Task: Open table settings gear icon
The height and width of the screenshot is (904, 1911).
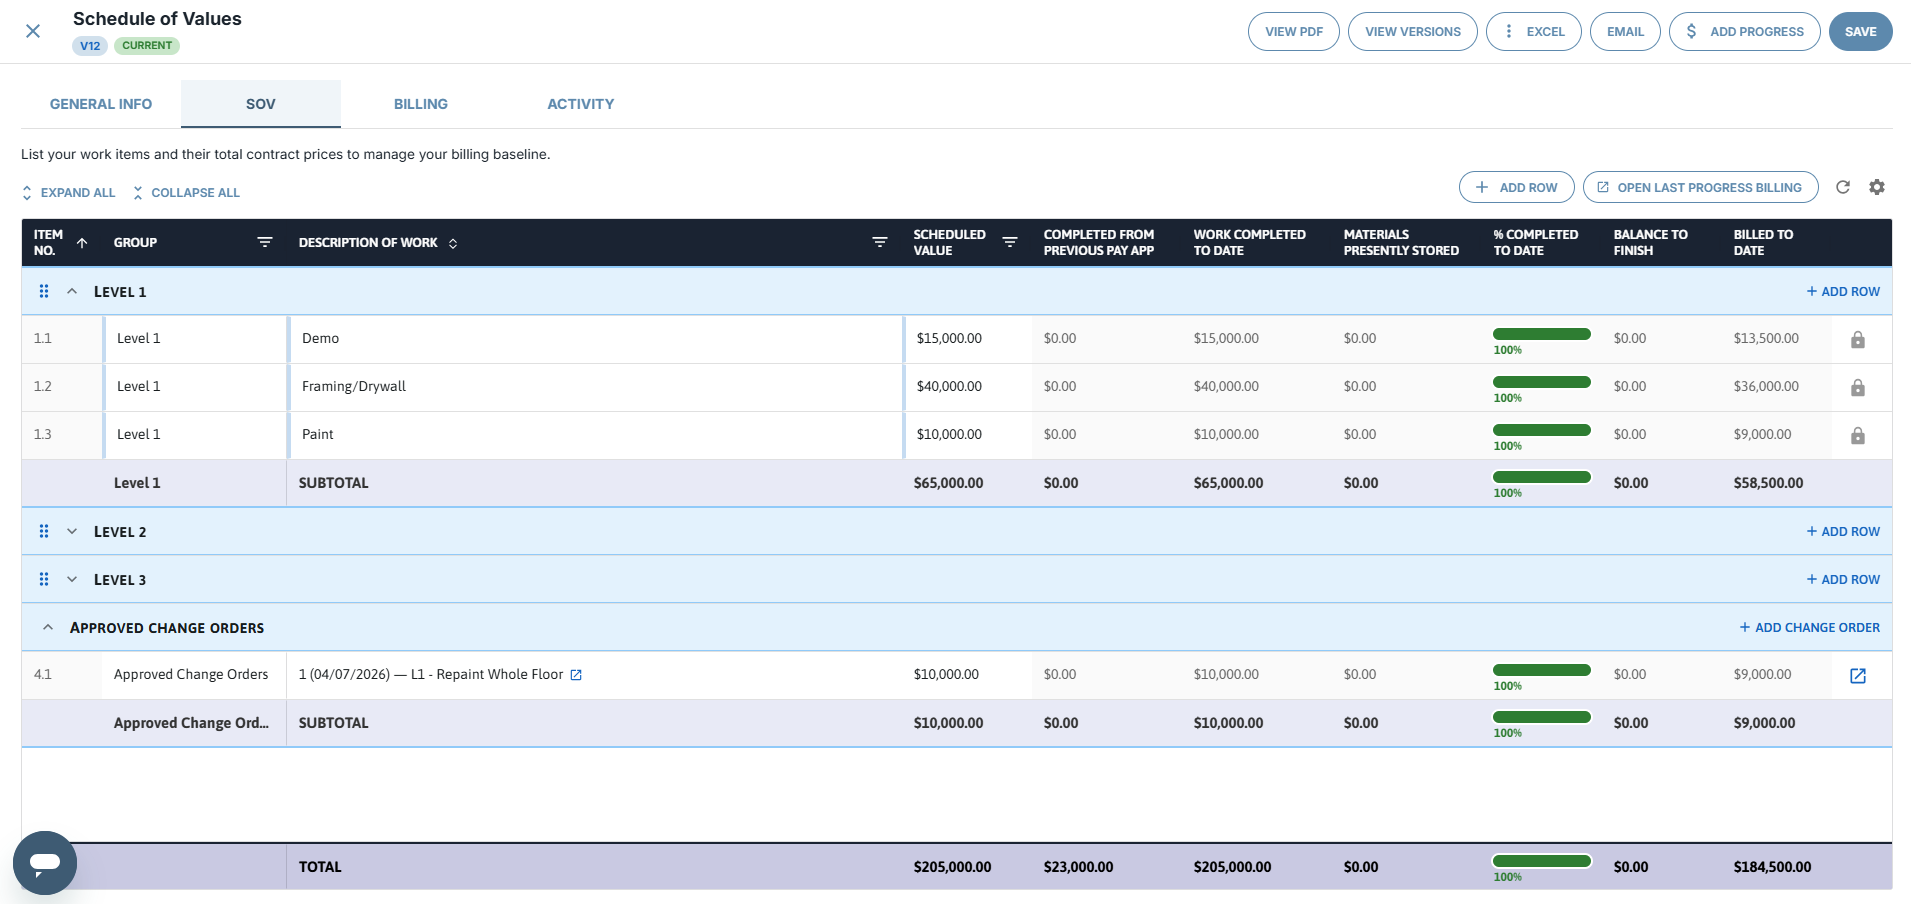Action: (1877, 187)
